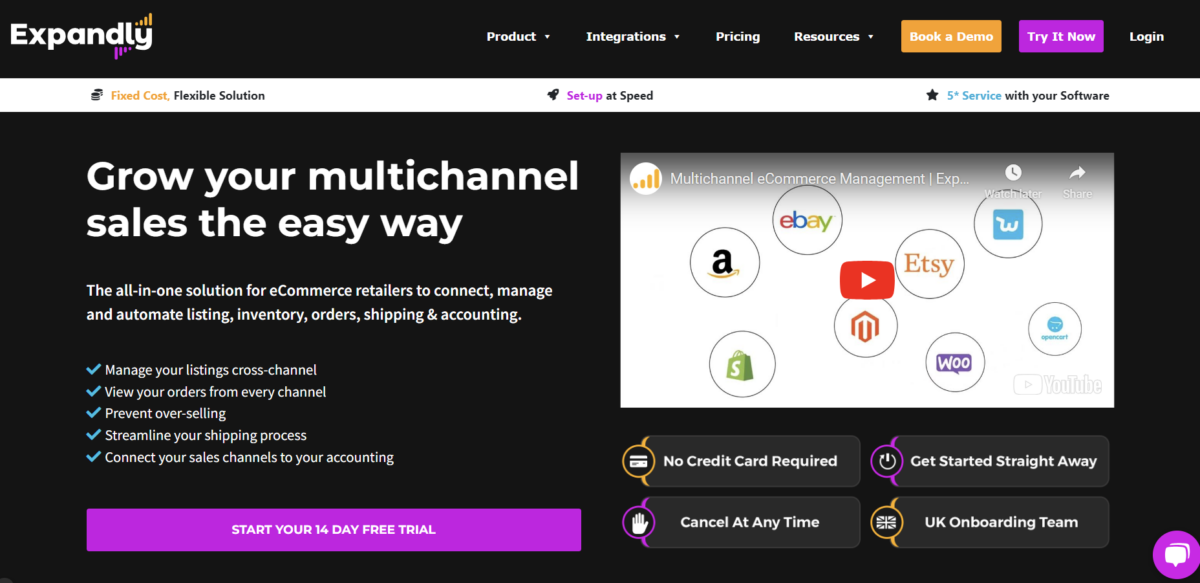Click the WooCommerce logo circle
Screen dimensions: 1200x583
click(954, 363)
